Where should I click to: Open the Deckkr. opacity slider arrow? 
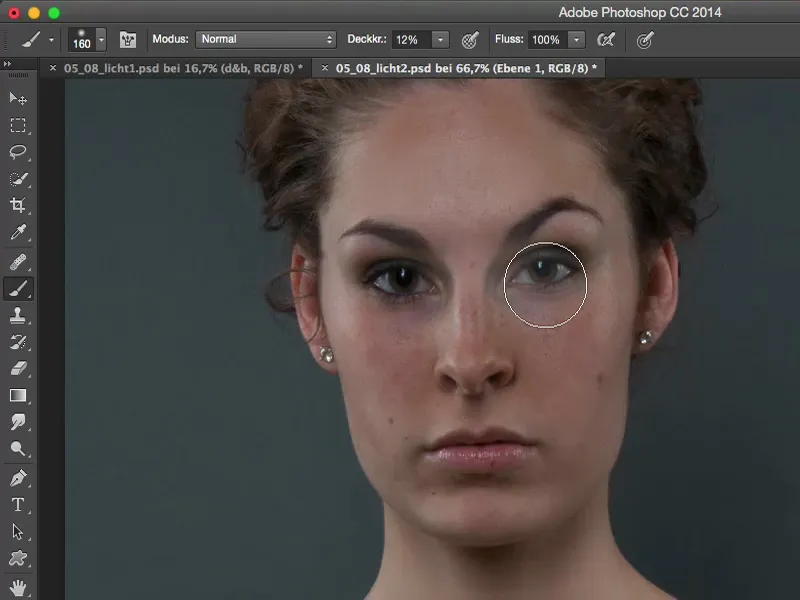point(440,40)
